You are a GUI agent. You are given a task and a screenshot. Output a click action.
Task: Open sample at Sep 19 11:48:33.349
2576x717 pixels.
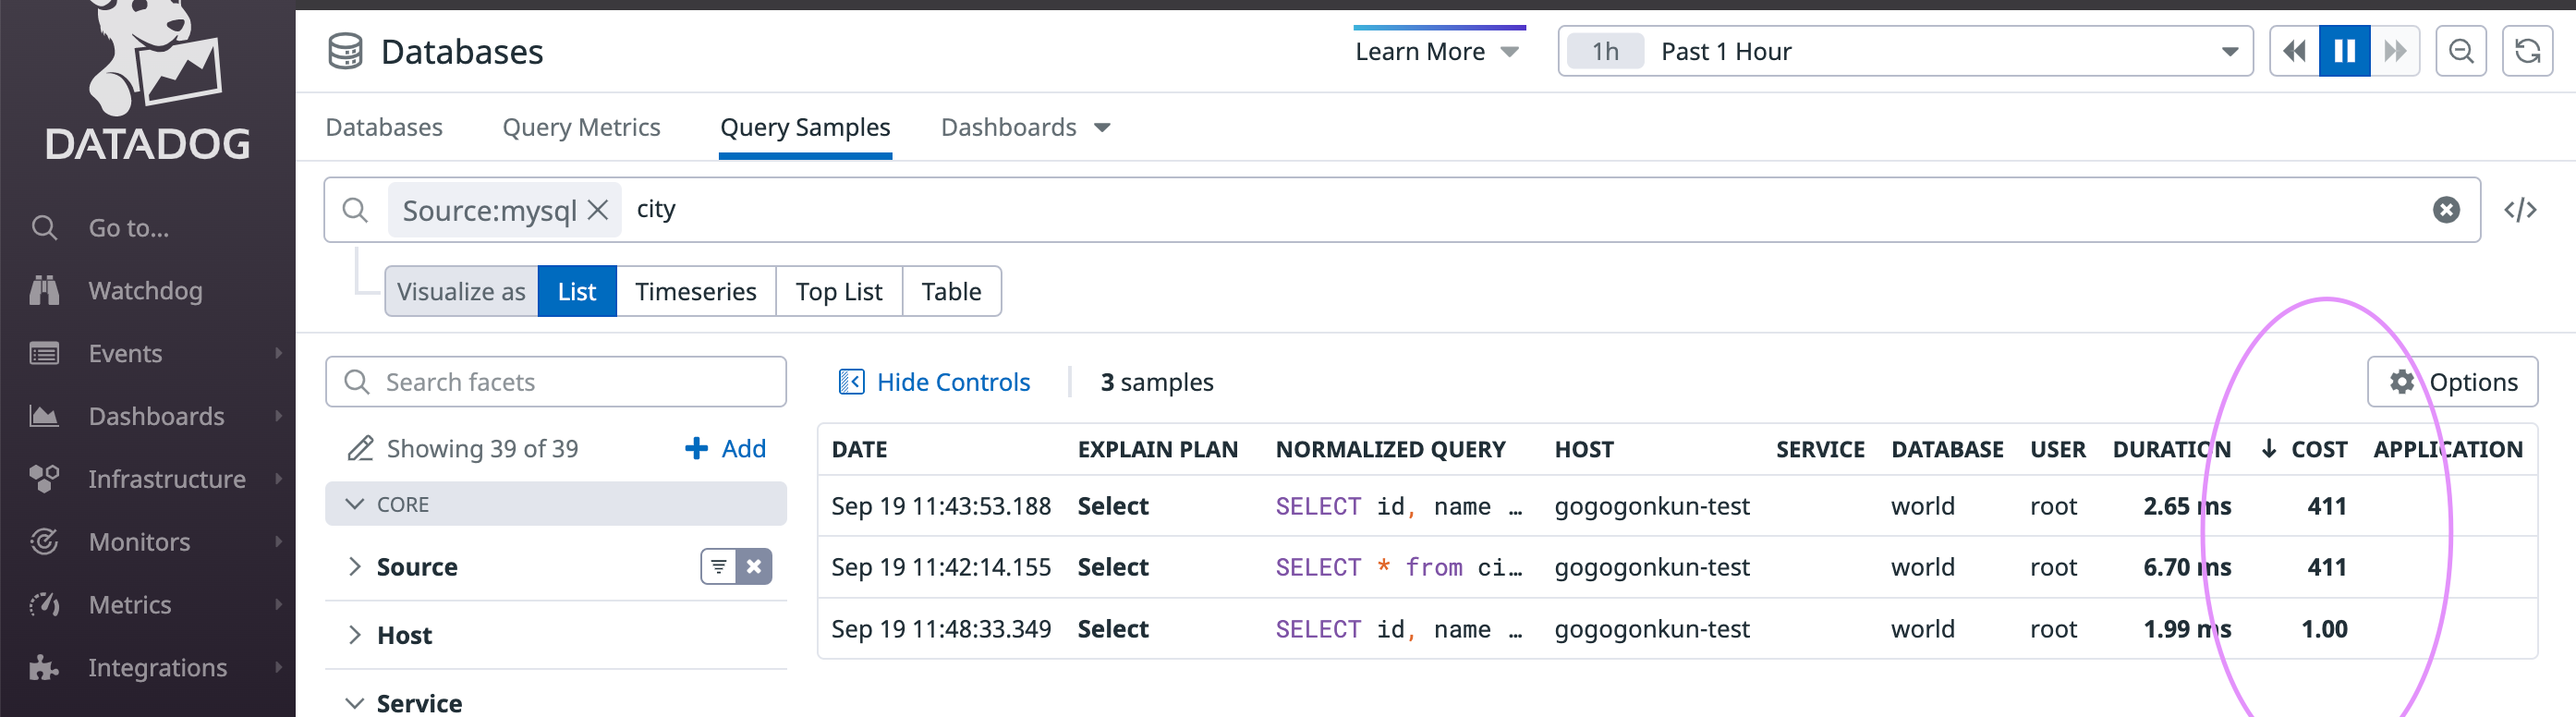[x=1677, y=629]
